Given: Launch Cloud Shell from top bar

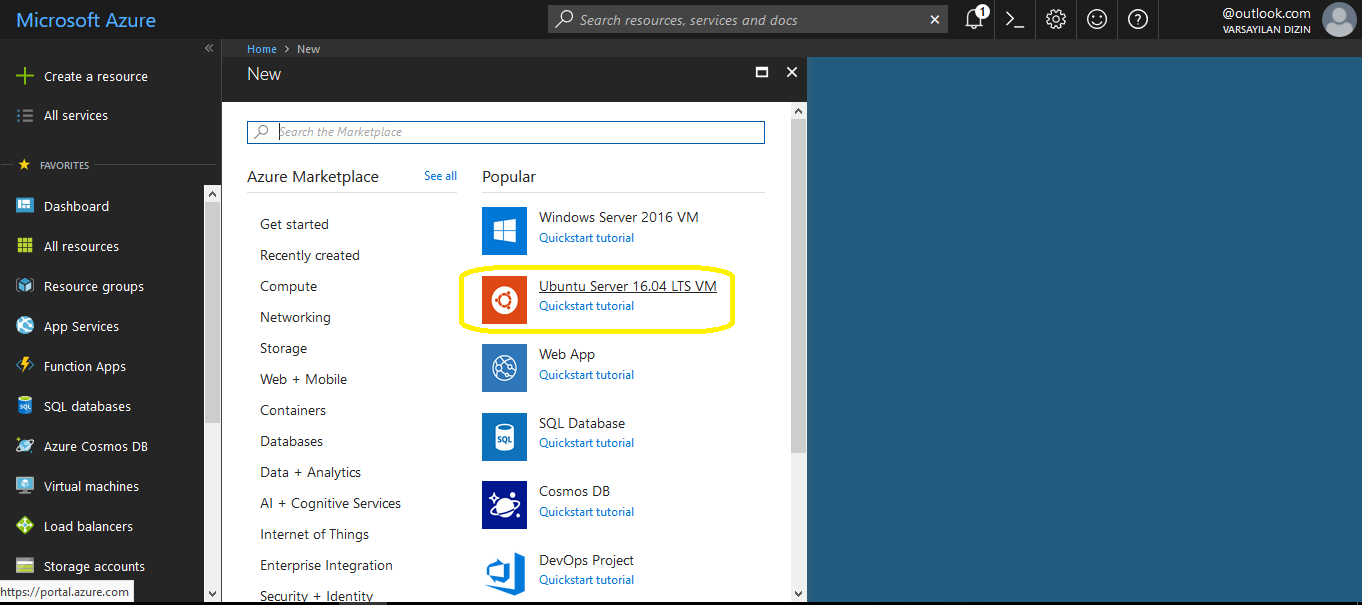Looking at the screenshot, I should pos(1015,19).
